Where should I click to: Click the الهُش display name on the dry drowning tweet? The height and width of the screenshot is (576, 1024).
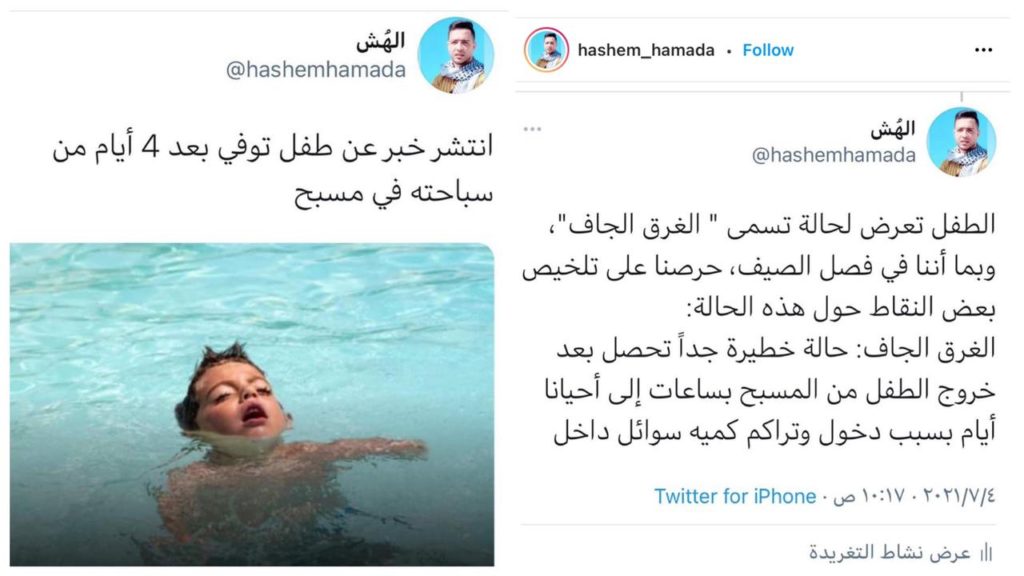click(892, 128)
